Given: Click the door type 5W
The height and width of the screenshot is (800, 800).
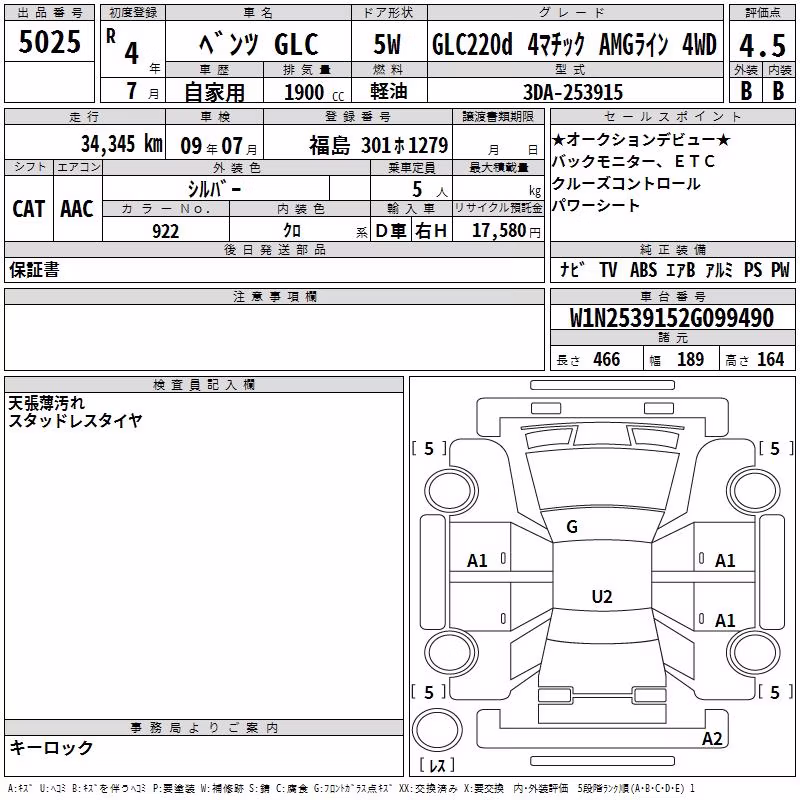Looking at the screenshot, I should [x=387, y=44].
